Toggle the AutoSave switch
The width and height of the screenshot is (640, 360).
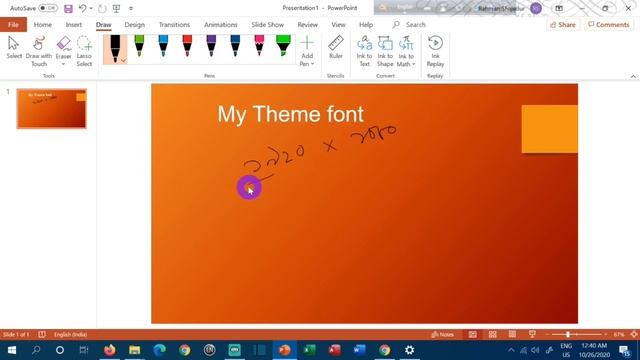48,8
